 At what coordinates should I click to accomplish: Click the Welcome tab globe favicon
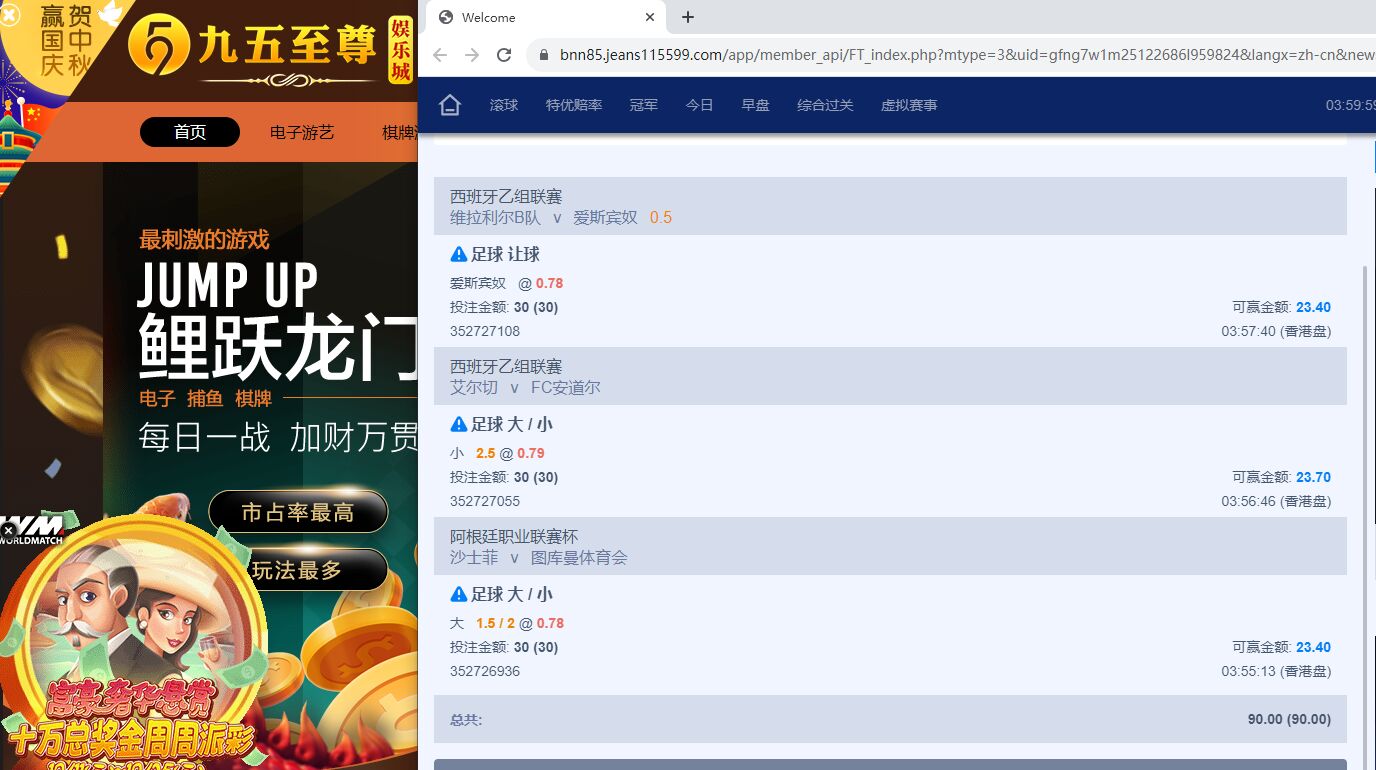[446, 17]
